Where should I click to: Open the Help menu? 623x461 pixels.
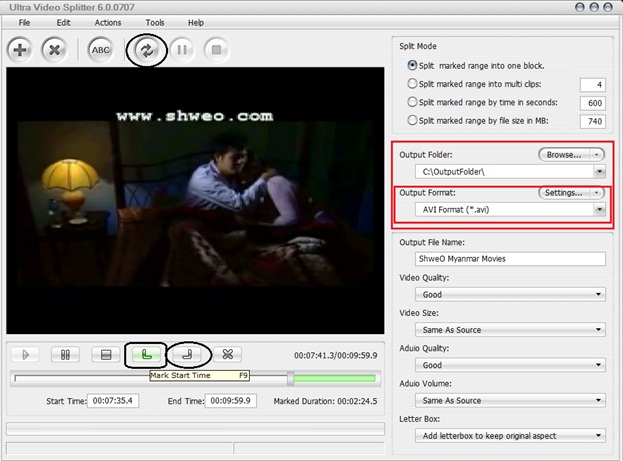click(x=196, y=23)
